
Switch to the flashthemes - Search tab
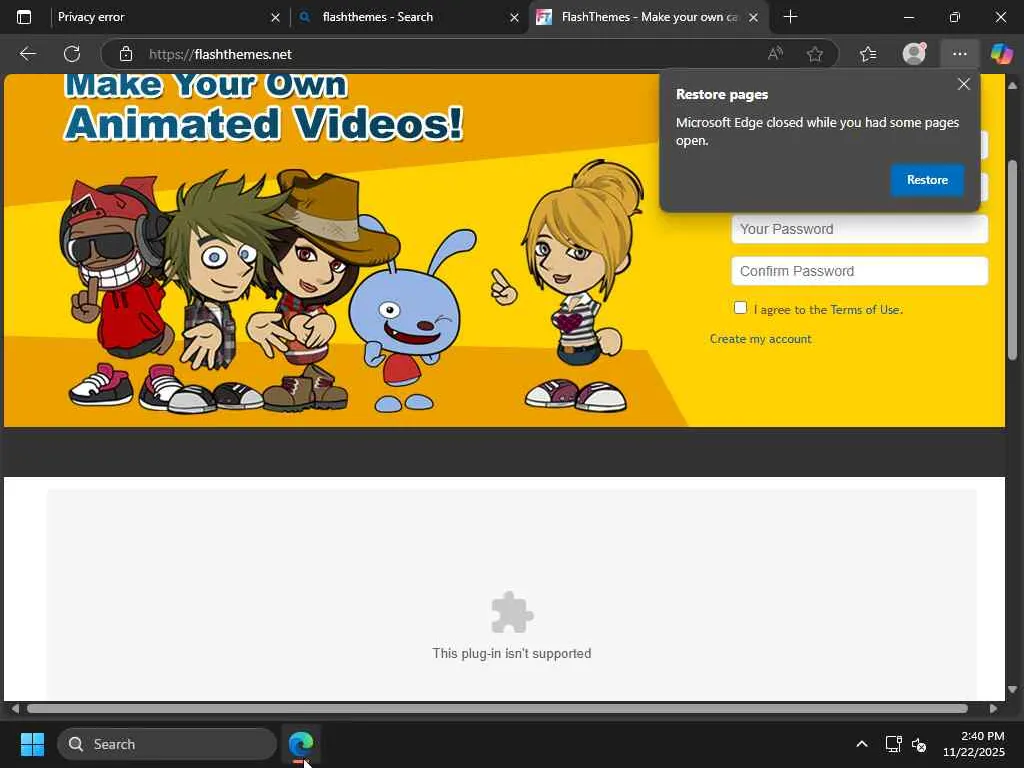click(x=407, y=17)
